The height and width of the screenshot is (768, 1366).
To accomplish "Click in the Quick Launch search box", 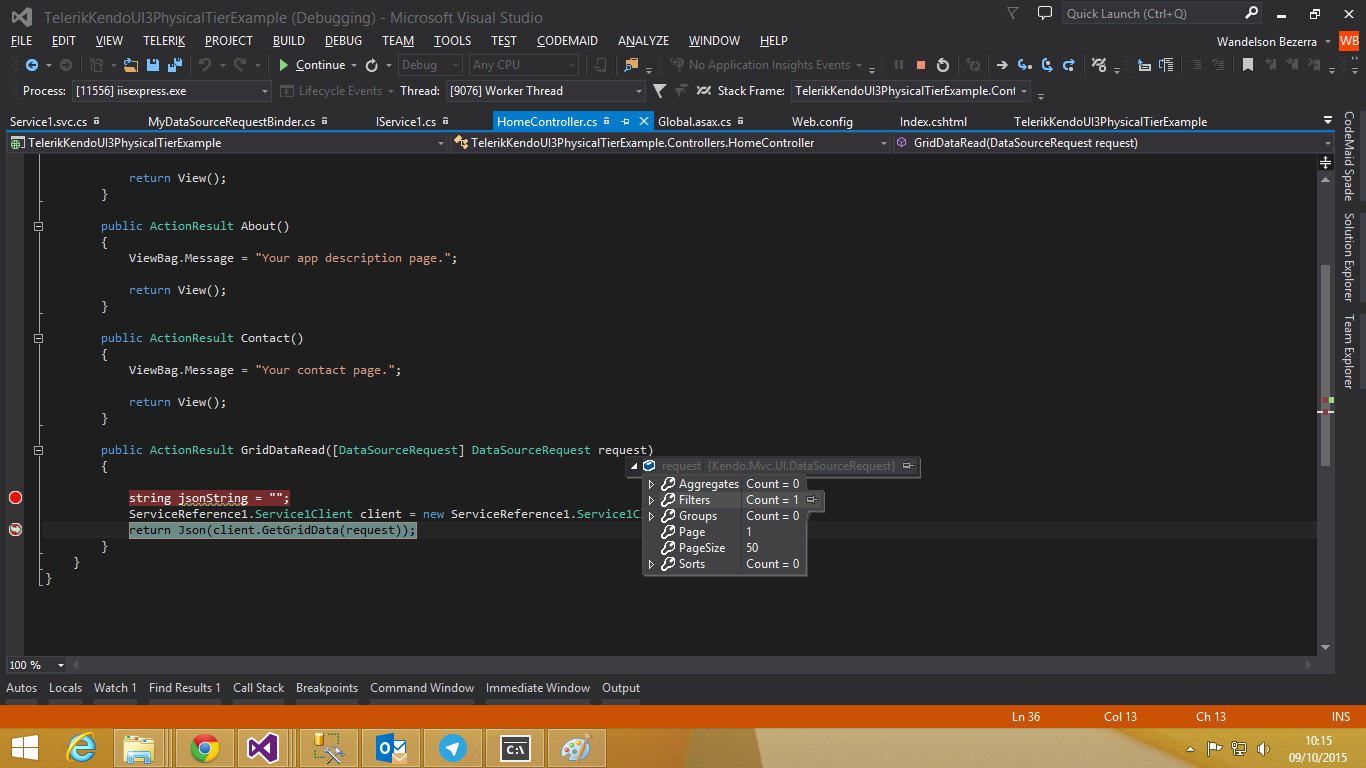I will [x=1152, y=14].
